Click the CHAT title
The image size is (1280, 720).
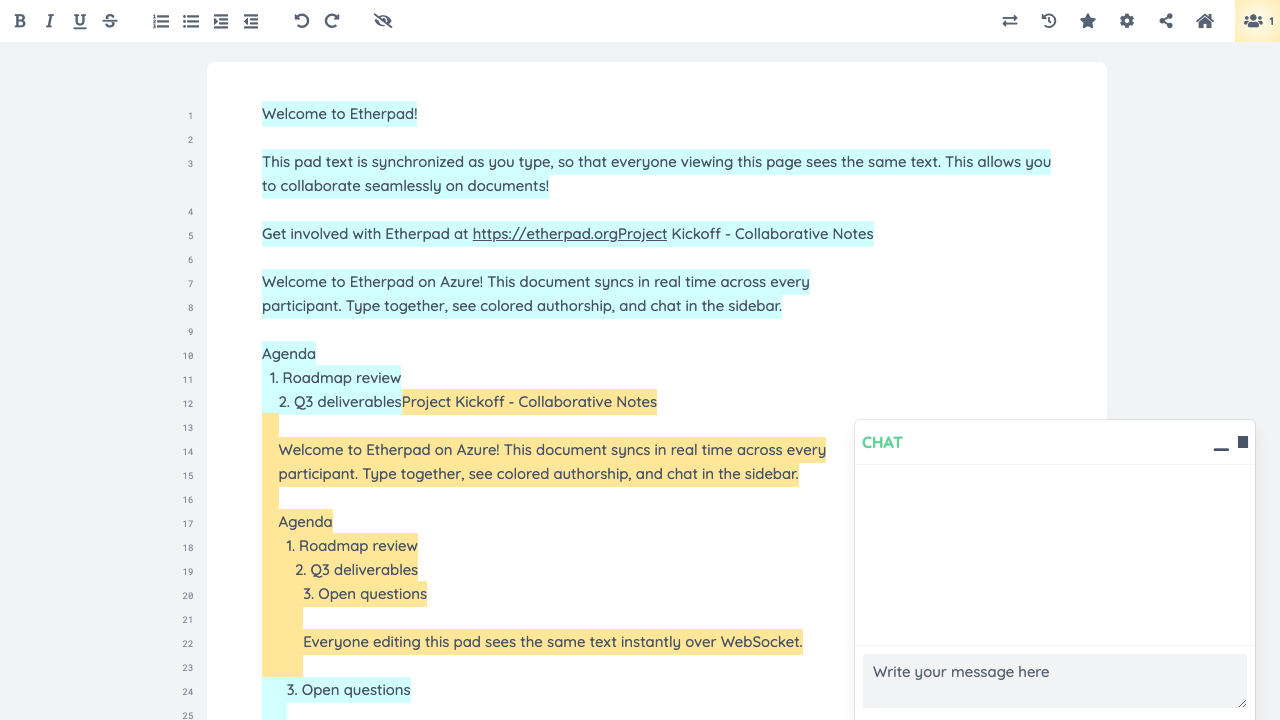tap(882, 442)
